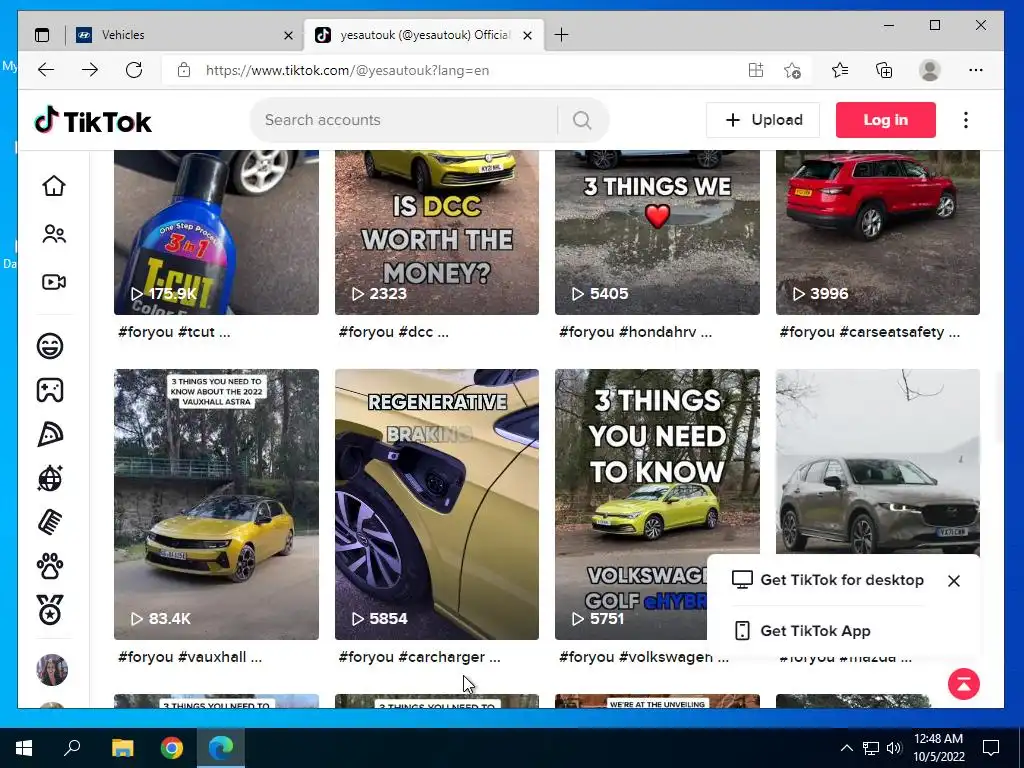Open the suggested account avatar in sidebar

pyautogui.click(x=52, y=669)
